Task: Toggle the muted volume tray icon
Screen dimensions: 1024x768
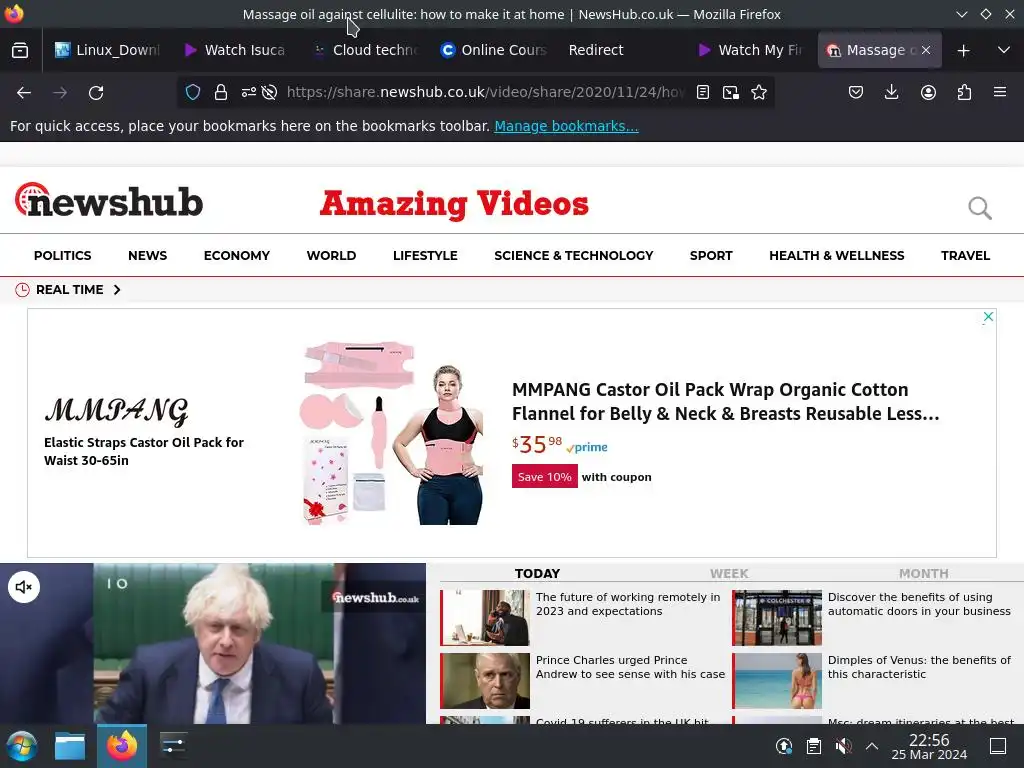Action: point(843,746)
